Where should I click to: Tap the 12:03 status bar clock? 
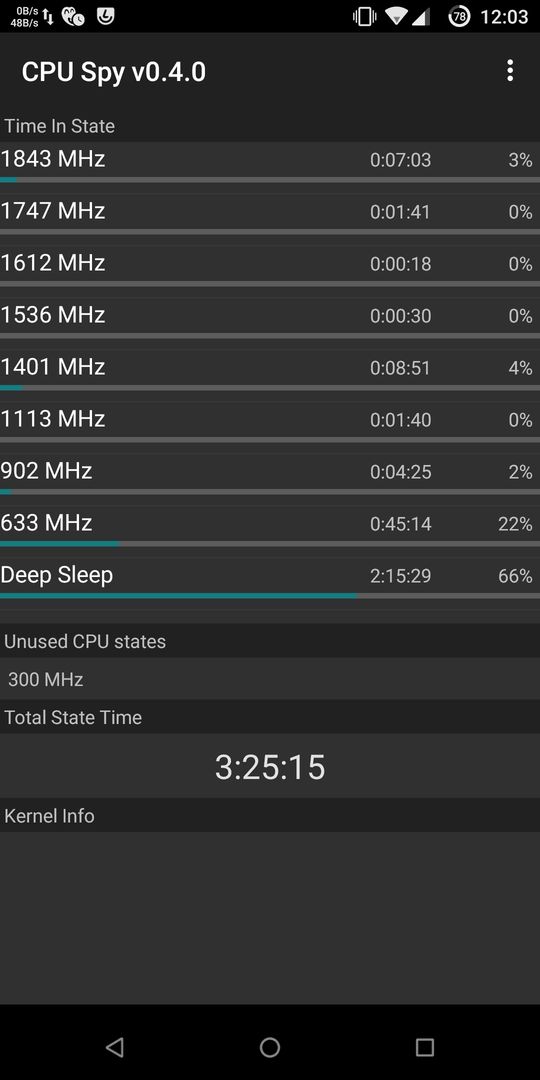pos(504,17)
